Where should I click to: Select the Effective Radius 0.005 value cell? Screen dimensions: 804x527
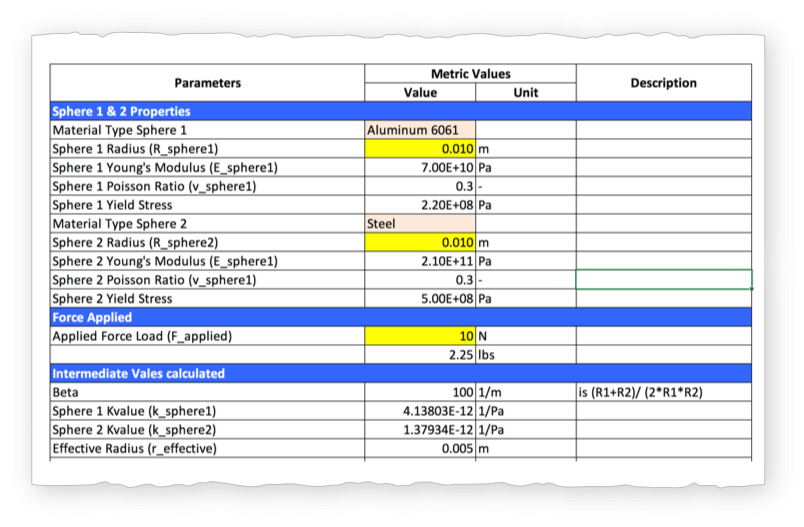pos(420,449)
